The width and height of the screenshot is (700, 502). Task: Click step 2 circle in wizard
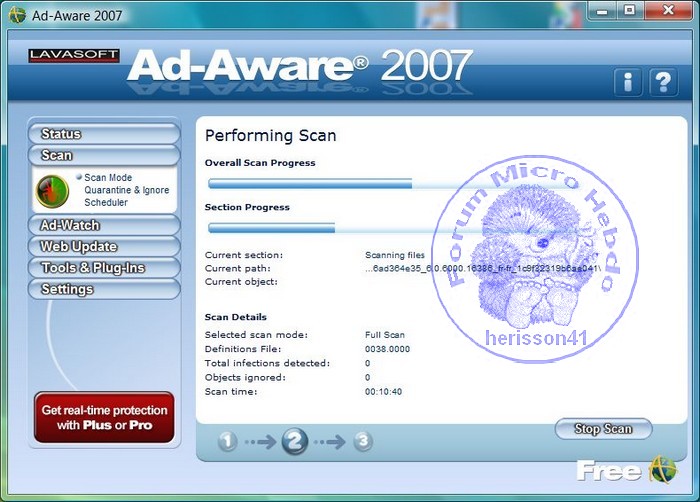coord(295,441)
